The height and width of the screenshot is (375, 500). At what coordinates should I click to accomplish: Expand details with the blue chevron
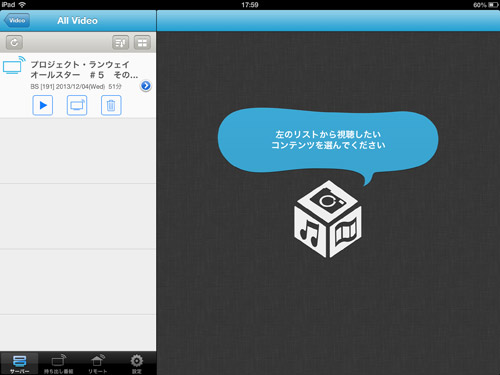[146, 86]
